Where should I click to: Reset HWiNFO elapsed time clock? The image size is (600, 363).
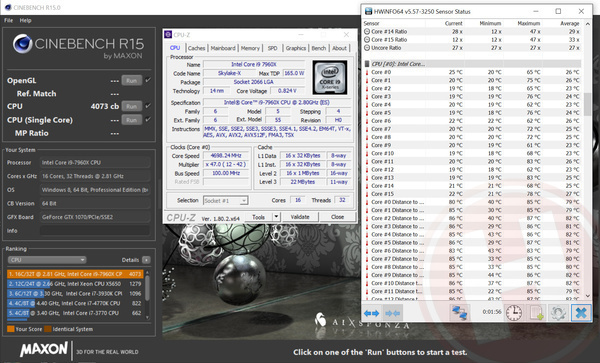514,313
